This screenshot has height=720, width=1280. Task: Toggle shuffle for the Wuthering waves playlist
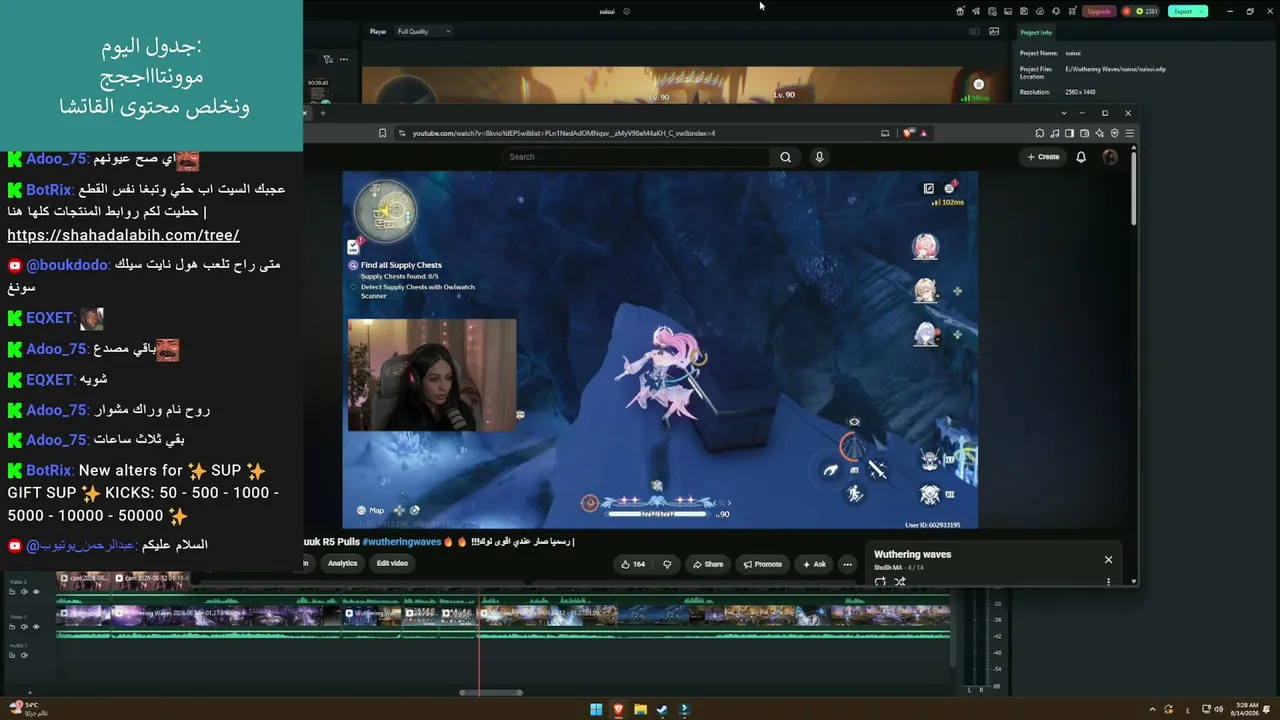[899, 582]
